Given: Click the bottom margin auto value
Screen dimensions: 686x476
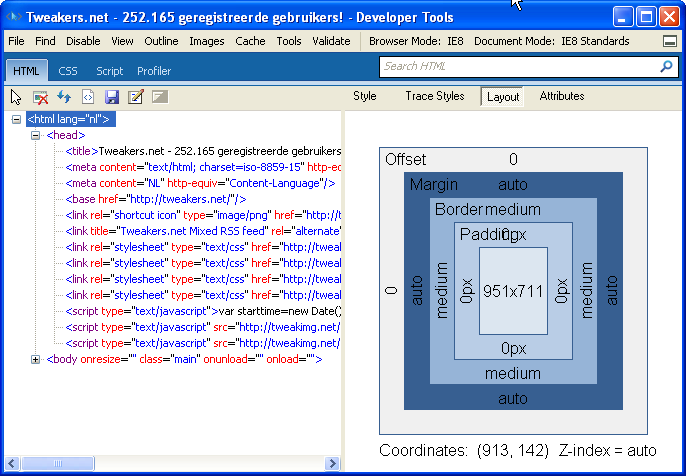Looking at the screenshot, I should (x=513, y=399).
